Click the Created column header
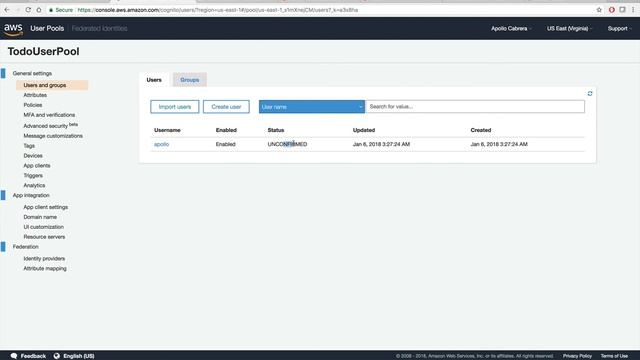 [481, 130]
